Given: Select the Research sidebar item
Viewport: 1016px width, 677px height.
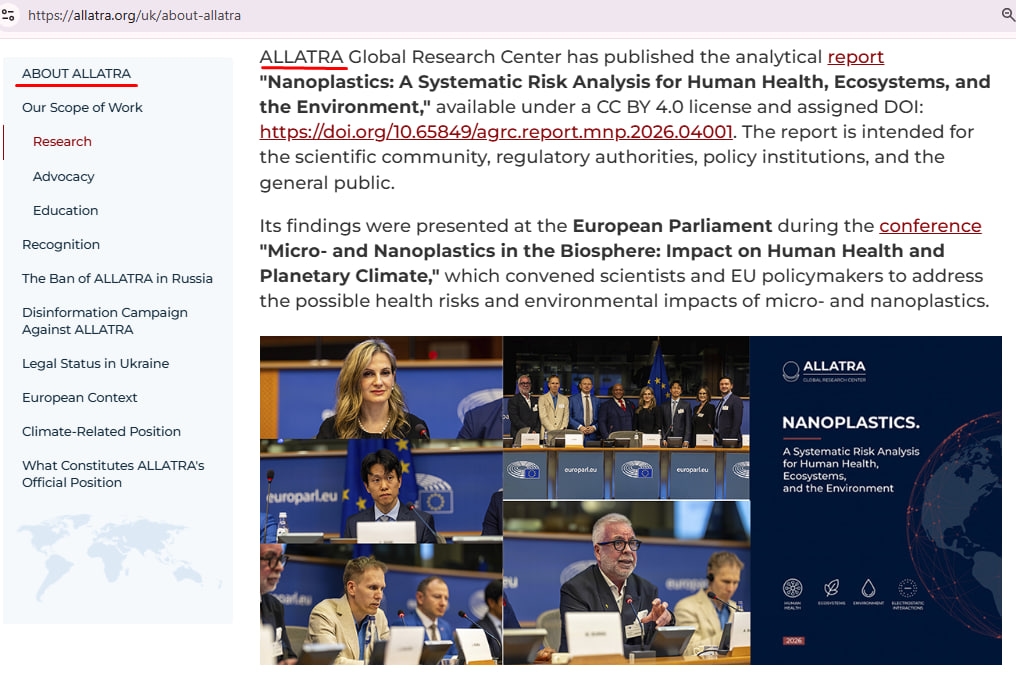Looking at the screenshot, I should (62, 141).
